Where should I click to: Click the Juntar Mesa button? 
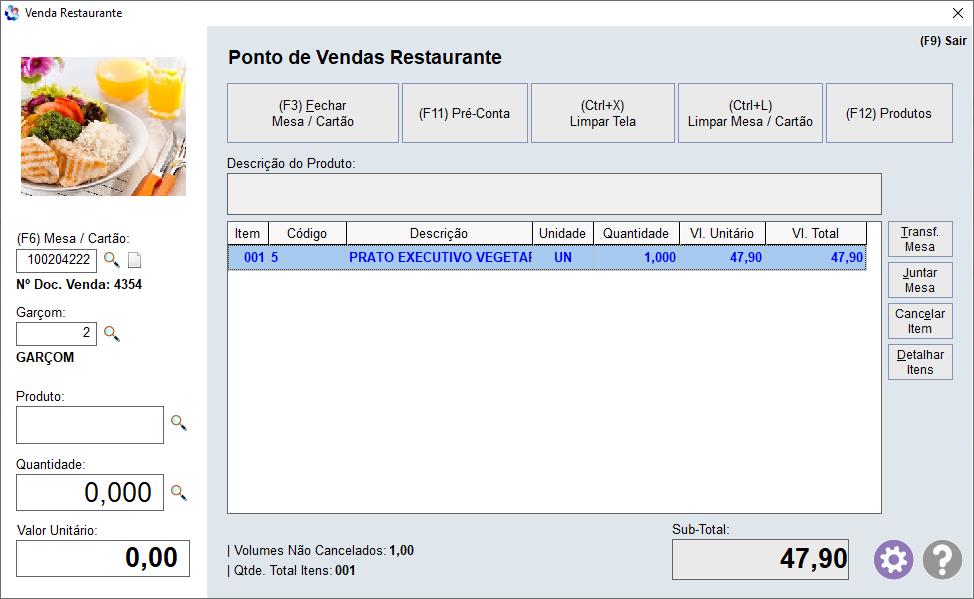[x=919, y=280]
